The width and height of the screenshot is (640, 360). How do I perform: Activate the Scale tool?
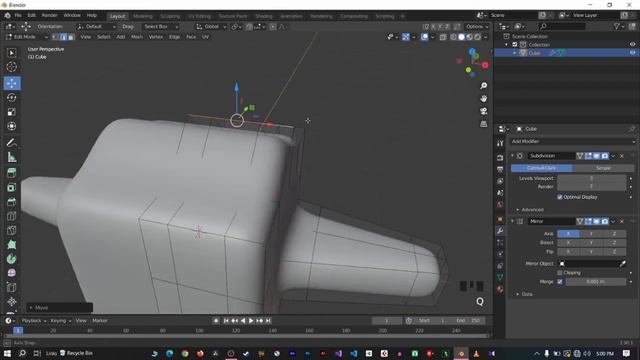tap(12, 112)
